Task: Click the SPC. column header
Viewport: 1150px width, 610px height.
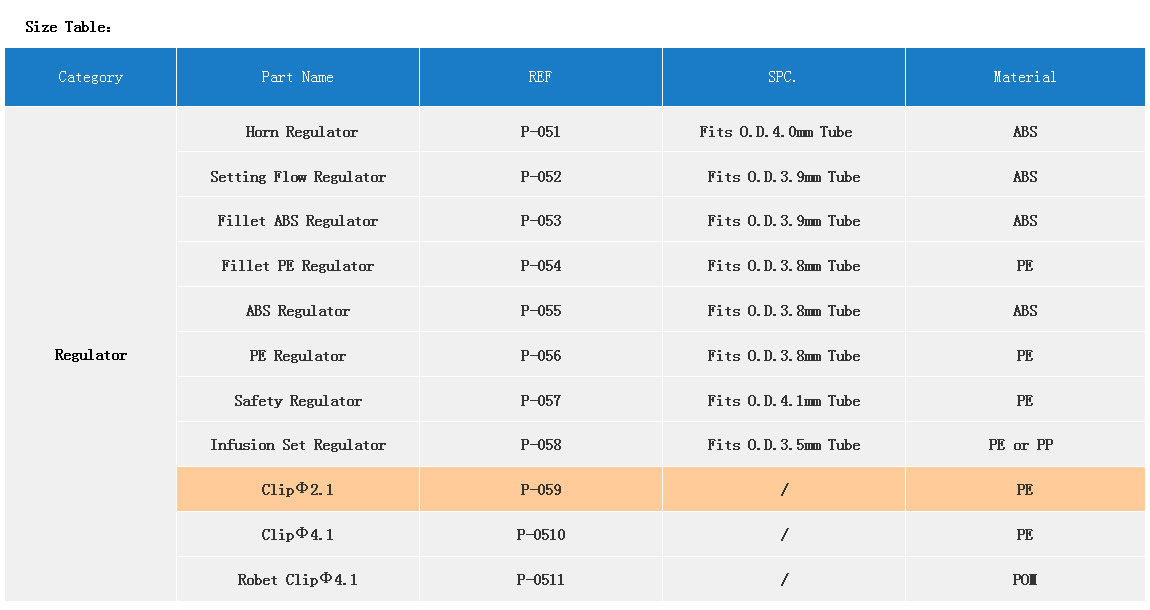Action: click(x=783, y=77)
